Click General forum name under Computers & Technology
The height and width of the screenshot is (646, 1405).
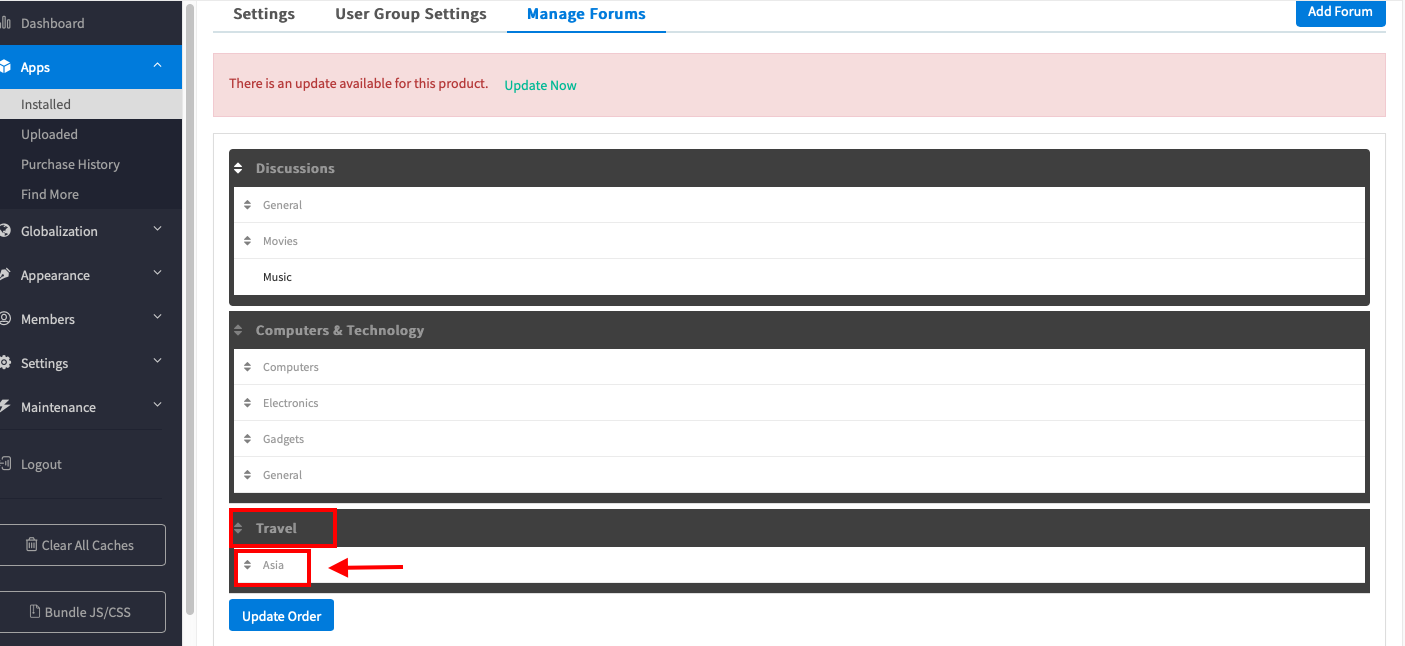click(x=282, y=475)
